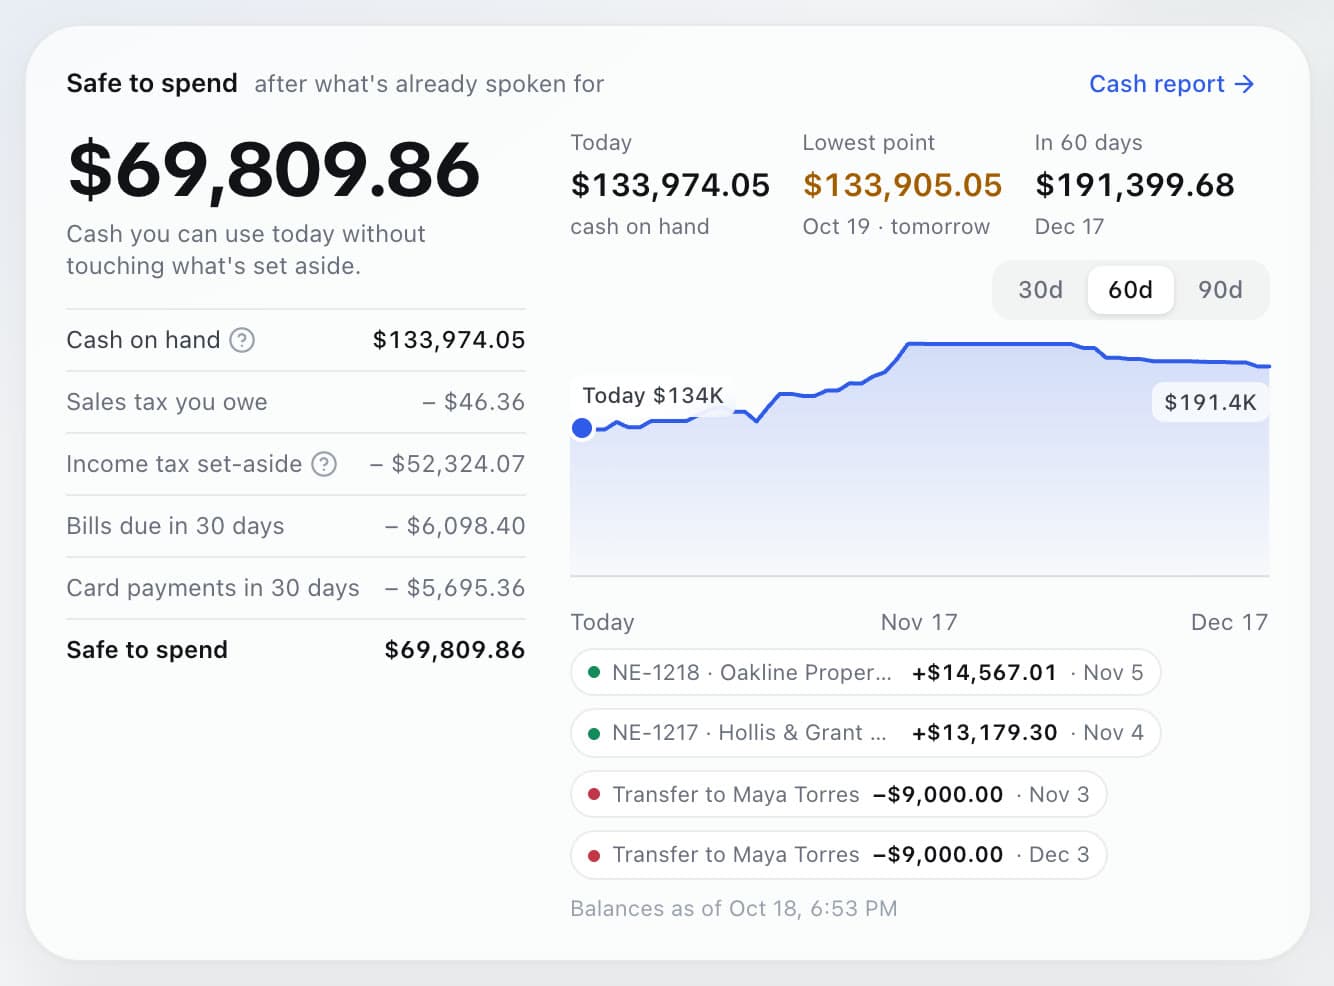The width and height of the screenshot is (1334, 986).
Task: Click the 'Nov 17' chart axis label
Action: pyautogui.click(x=919, y=622)
